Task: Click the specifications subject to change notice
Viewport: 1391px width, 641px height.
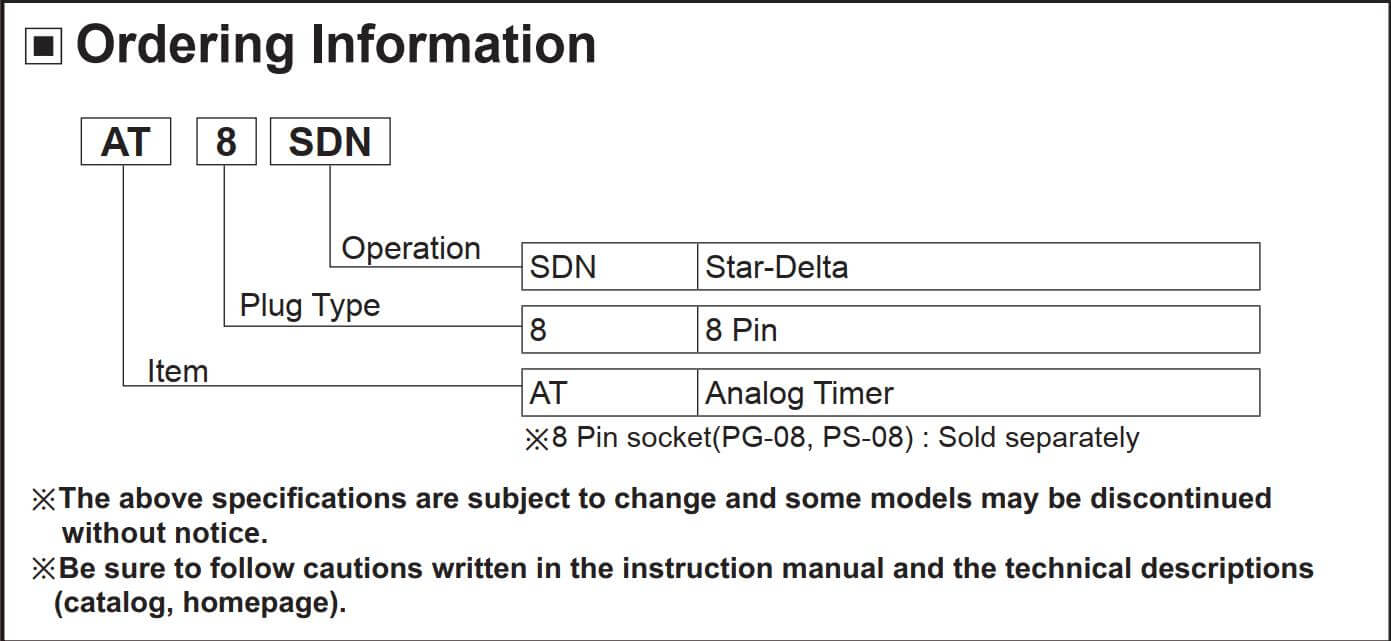Action: point(652,514)
